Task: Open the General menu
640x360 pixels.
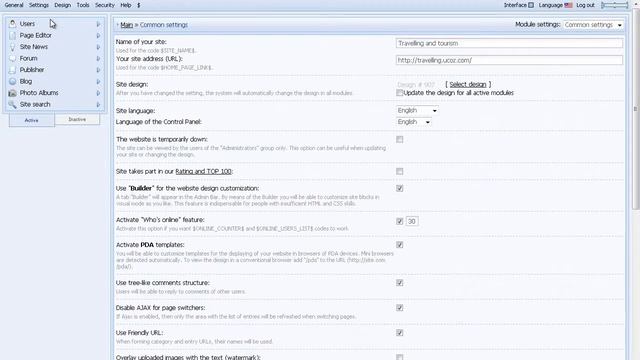Action: coord(14,5)
